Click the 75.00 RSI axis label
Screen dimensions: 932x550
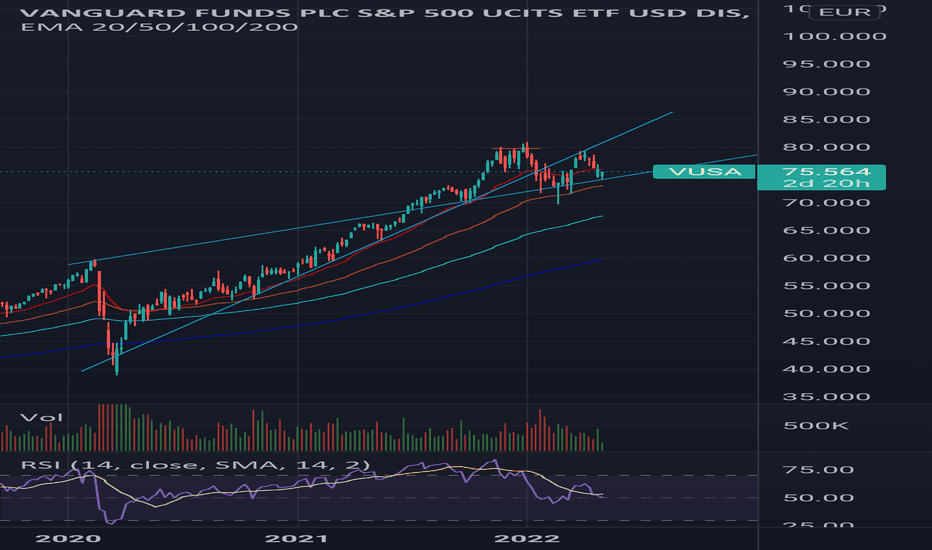(x=818, y=470)
